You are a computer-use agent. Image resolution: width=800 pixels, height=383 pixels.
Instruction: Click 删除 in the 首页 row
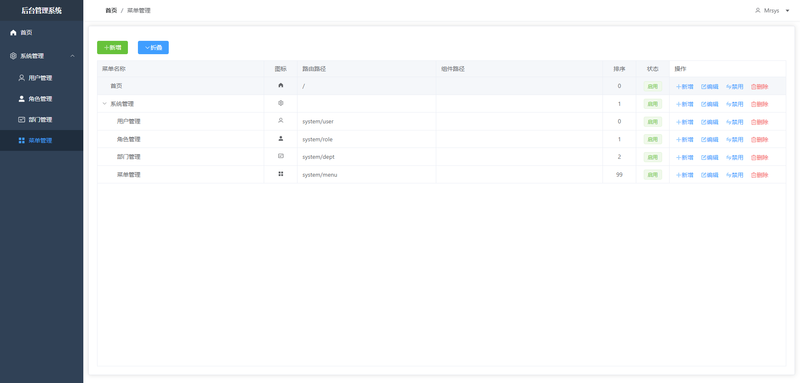(x=760, y=87)
